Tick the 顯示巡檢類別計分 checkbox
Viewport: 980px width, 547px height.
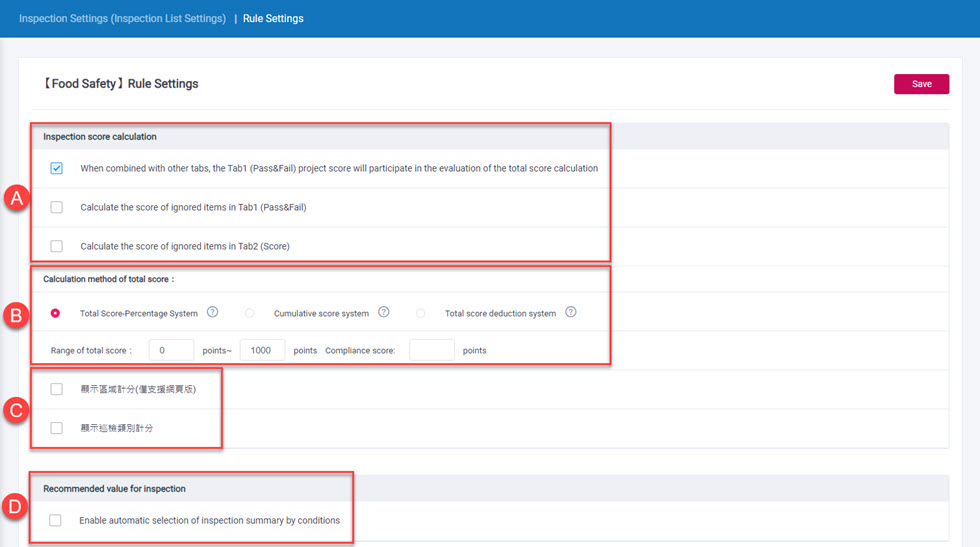click(57, 428)
